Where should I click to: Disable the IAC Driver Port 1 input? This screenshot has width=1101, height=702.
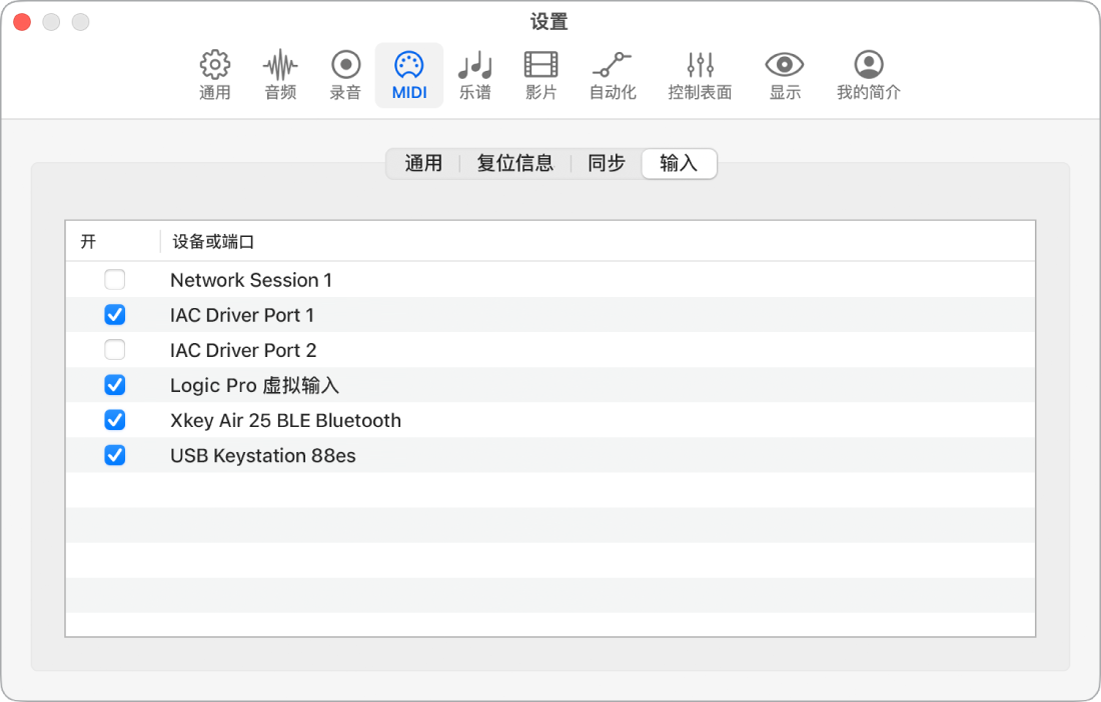coord(114,315)
